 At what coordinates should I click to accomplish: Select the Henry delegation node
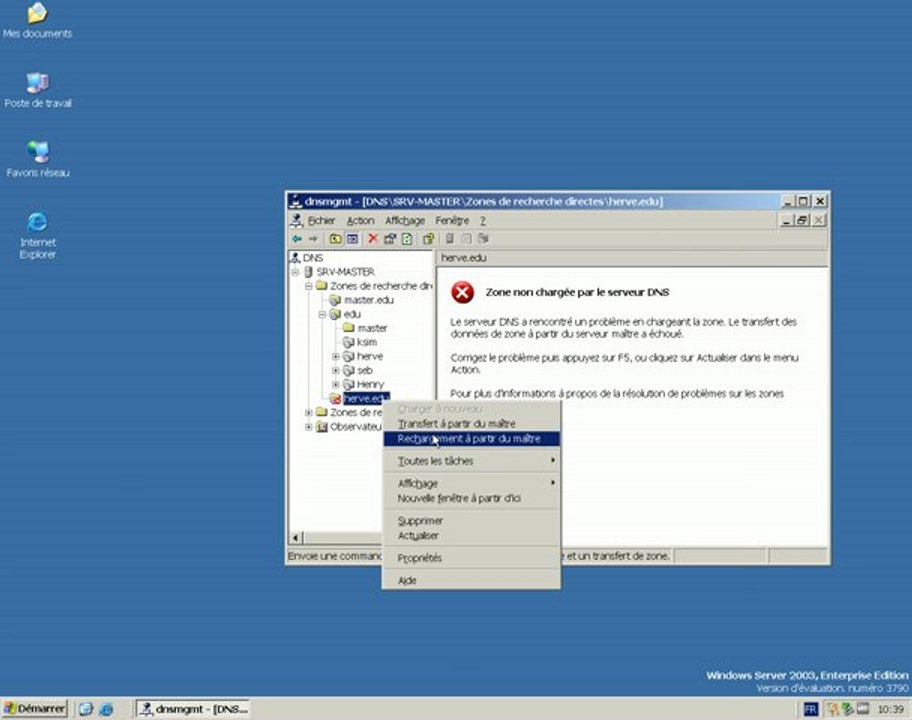(x=370, y=384)
